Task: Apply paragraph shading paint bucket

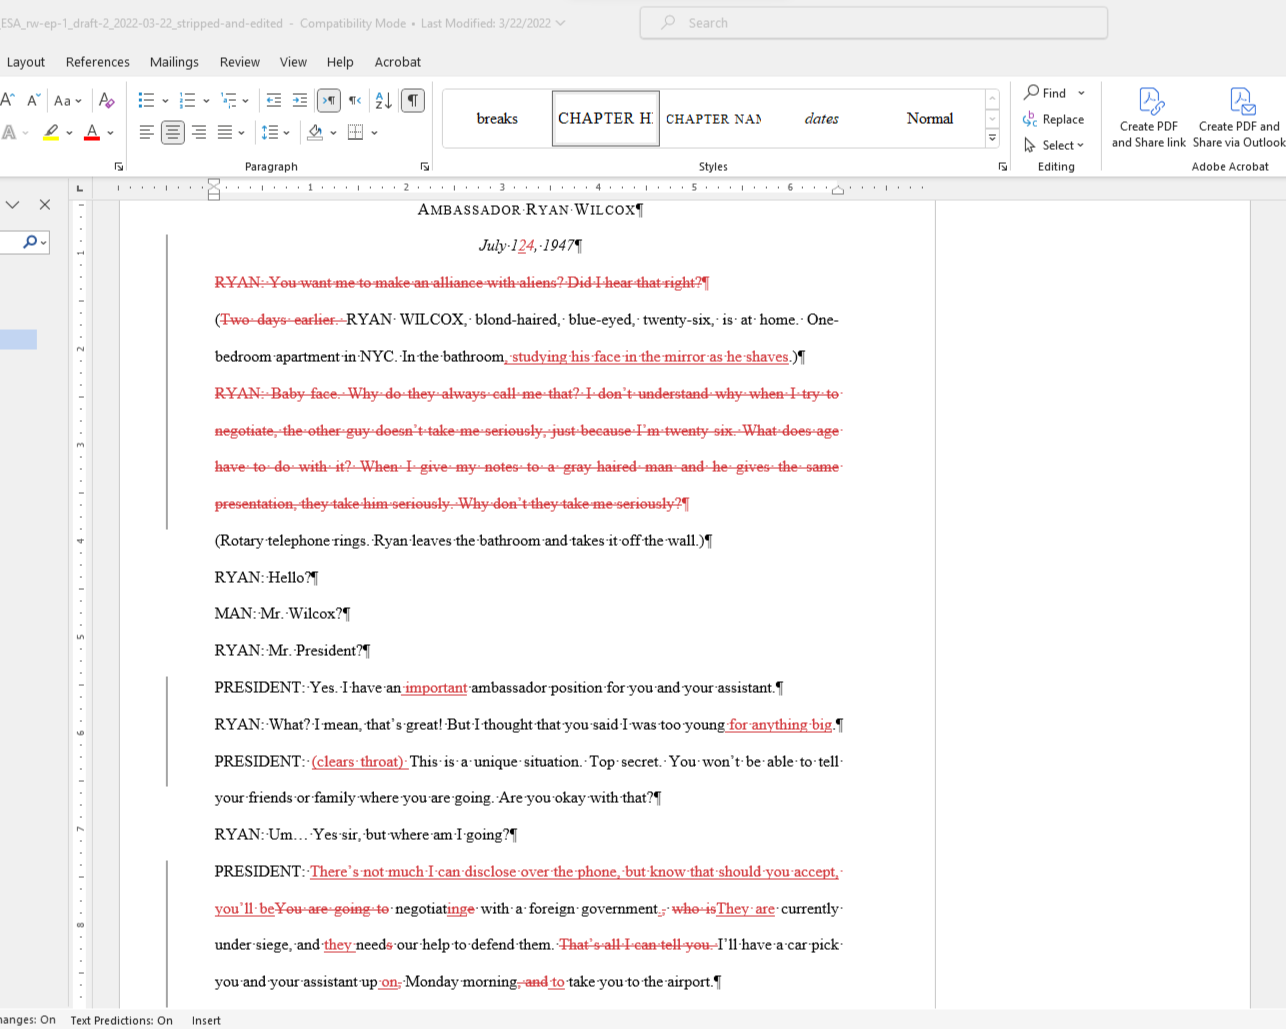Action: pyautogui.click(x=315, y=132)
